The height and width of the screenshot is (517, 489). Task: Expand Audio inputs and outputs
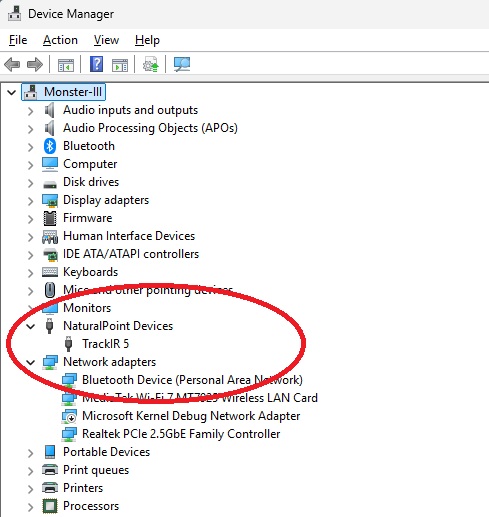[31, 111]
